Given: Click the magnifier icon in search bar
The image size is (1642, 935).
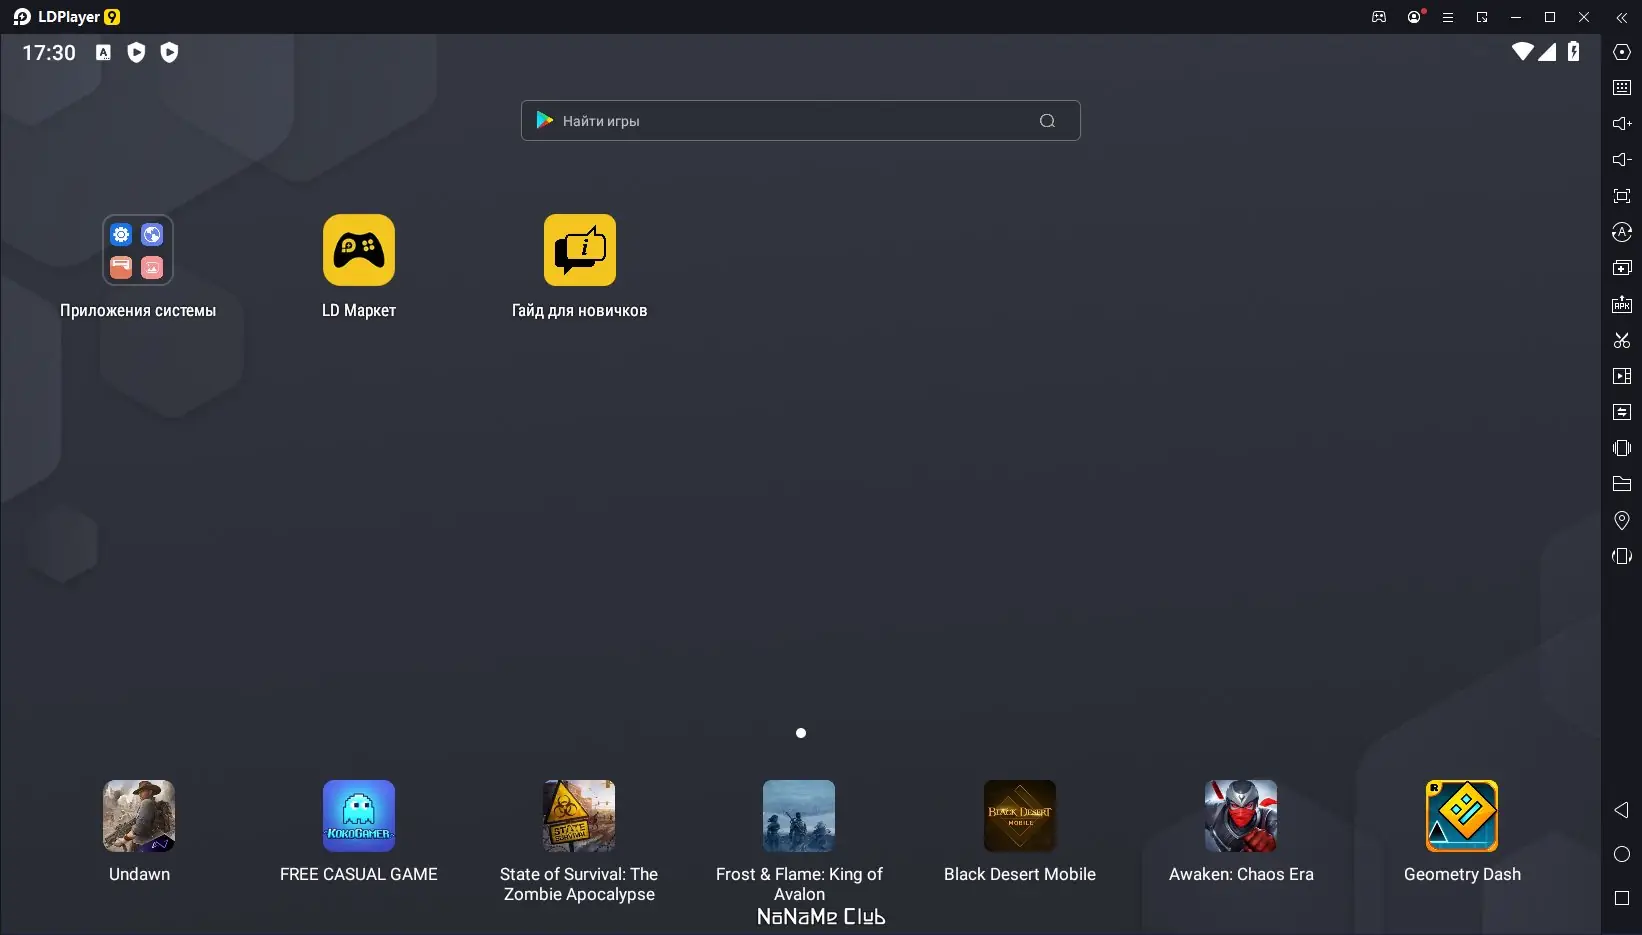Looking at the screenshot, I should point(1047,121).
